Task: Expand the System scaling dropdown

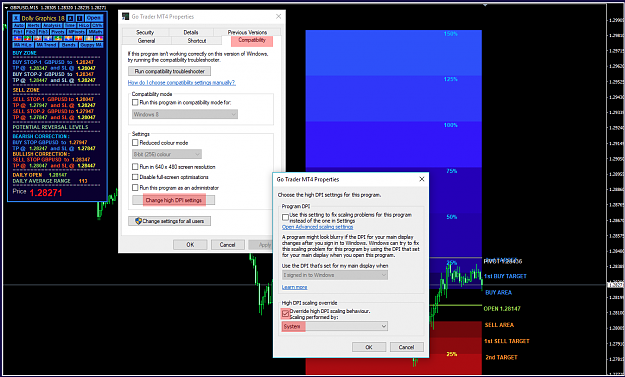Action: [x=335, y=326]
